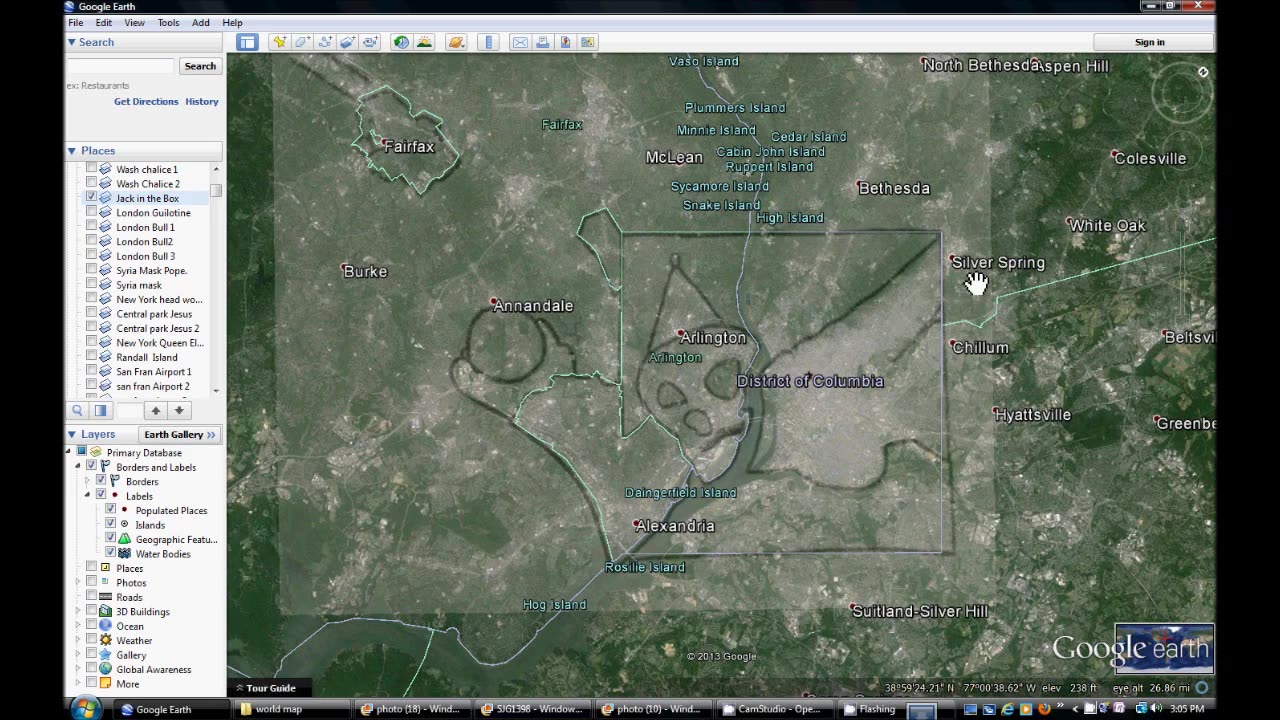Click the Record a Tour camera icon
This screenshot has height=720, width=1280.
coord(370,42)
